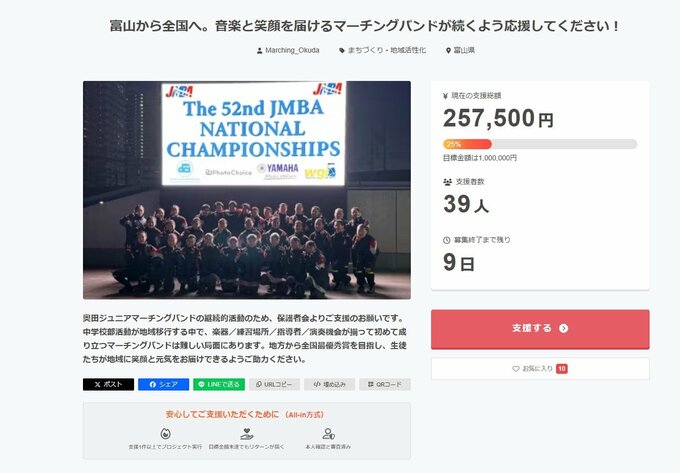Add project to favorites with お気に入り
This screenshot has width=680, height=473.
point(539,369)
